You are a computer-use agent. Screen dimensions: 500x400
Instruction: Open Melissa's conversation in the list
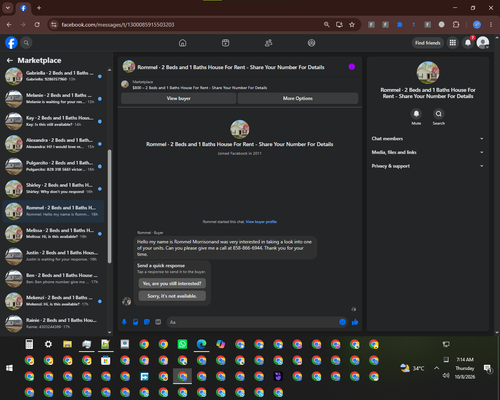[53, 233]
